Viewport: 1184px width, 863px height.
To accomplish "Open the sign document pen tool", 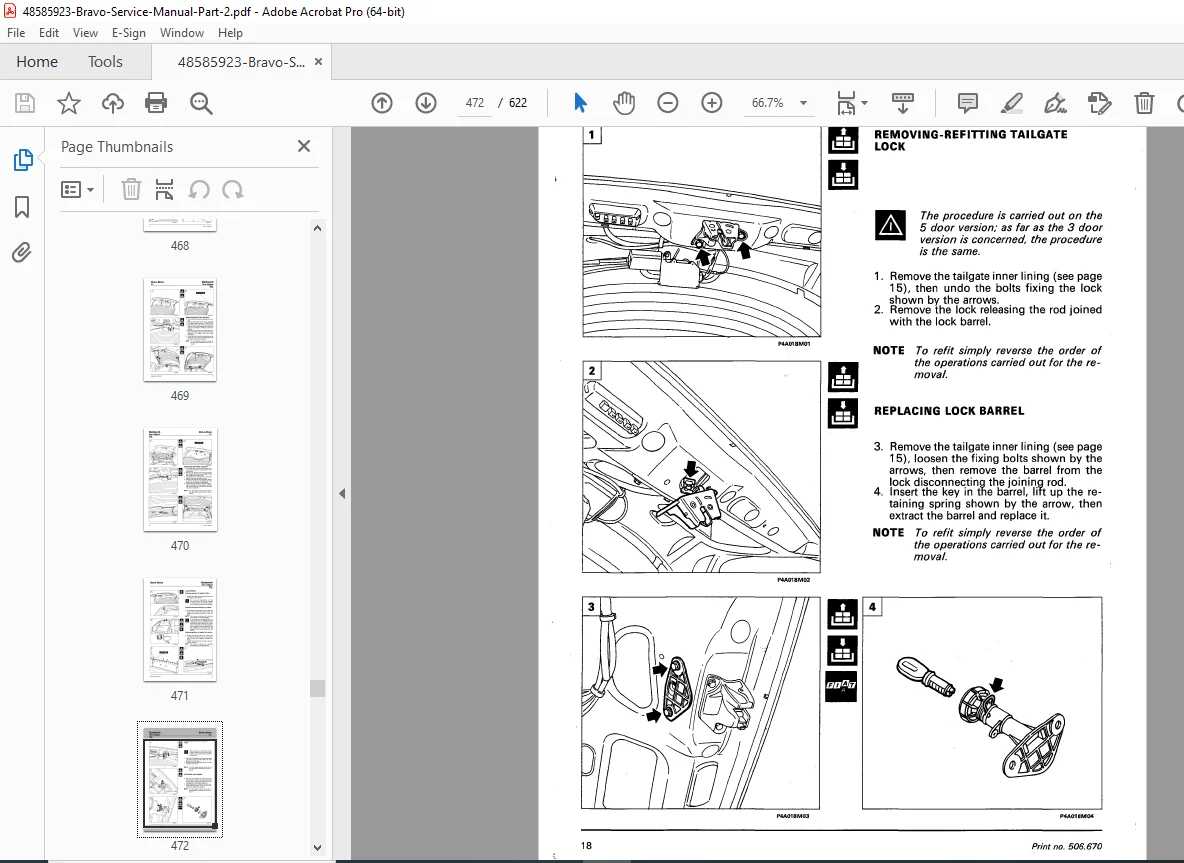I will (x=1055, y=103).
